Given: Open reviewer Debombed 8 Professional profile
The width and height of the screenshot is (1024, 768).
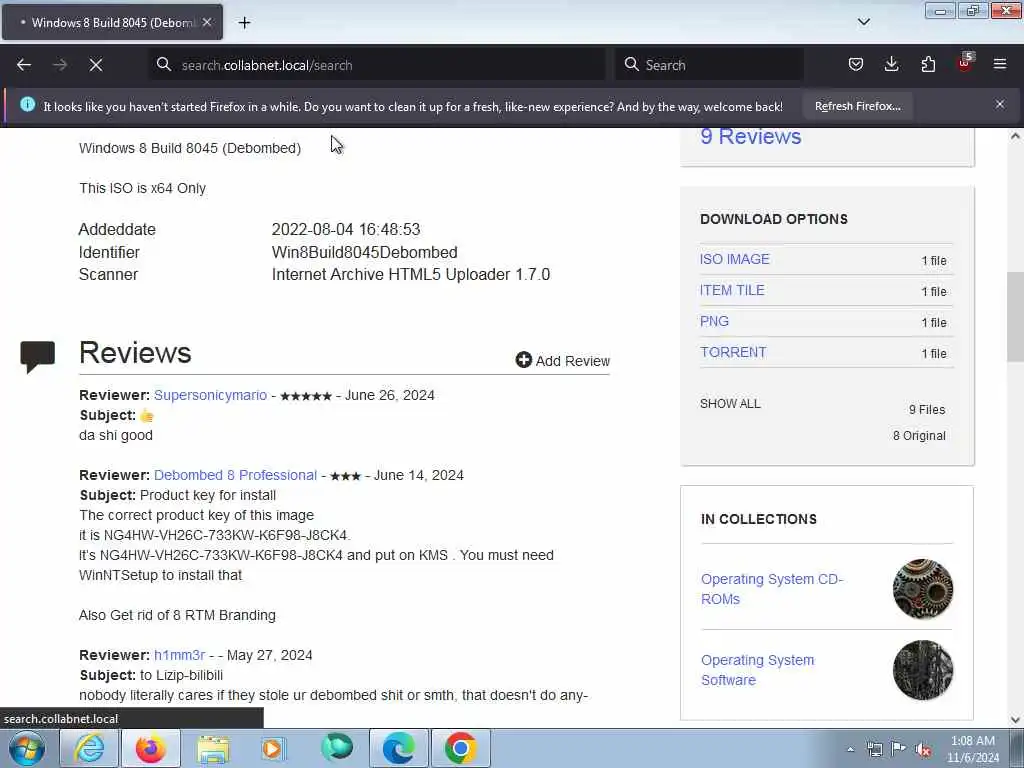Looking at the screenshot, I should [236, 475].
